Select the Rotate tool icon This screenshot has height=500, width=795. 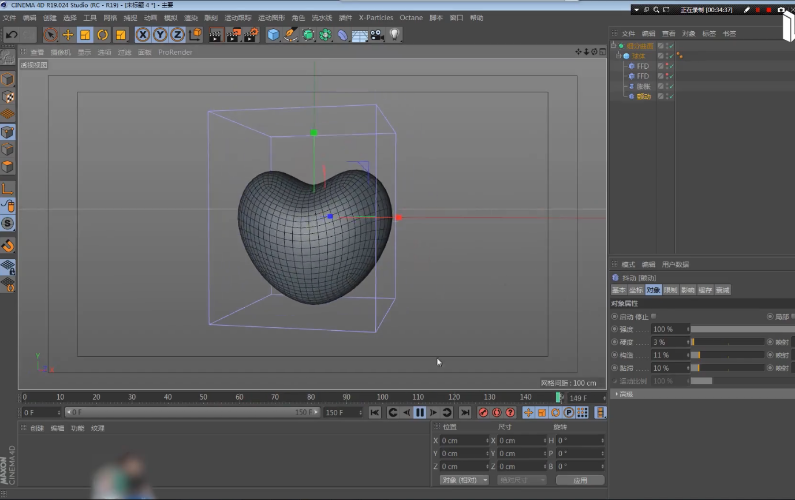click(102, 34)
